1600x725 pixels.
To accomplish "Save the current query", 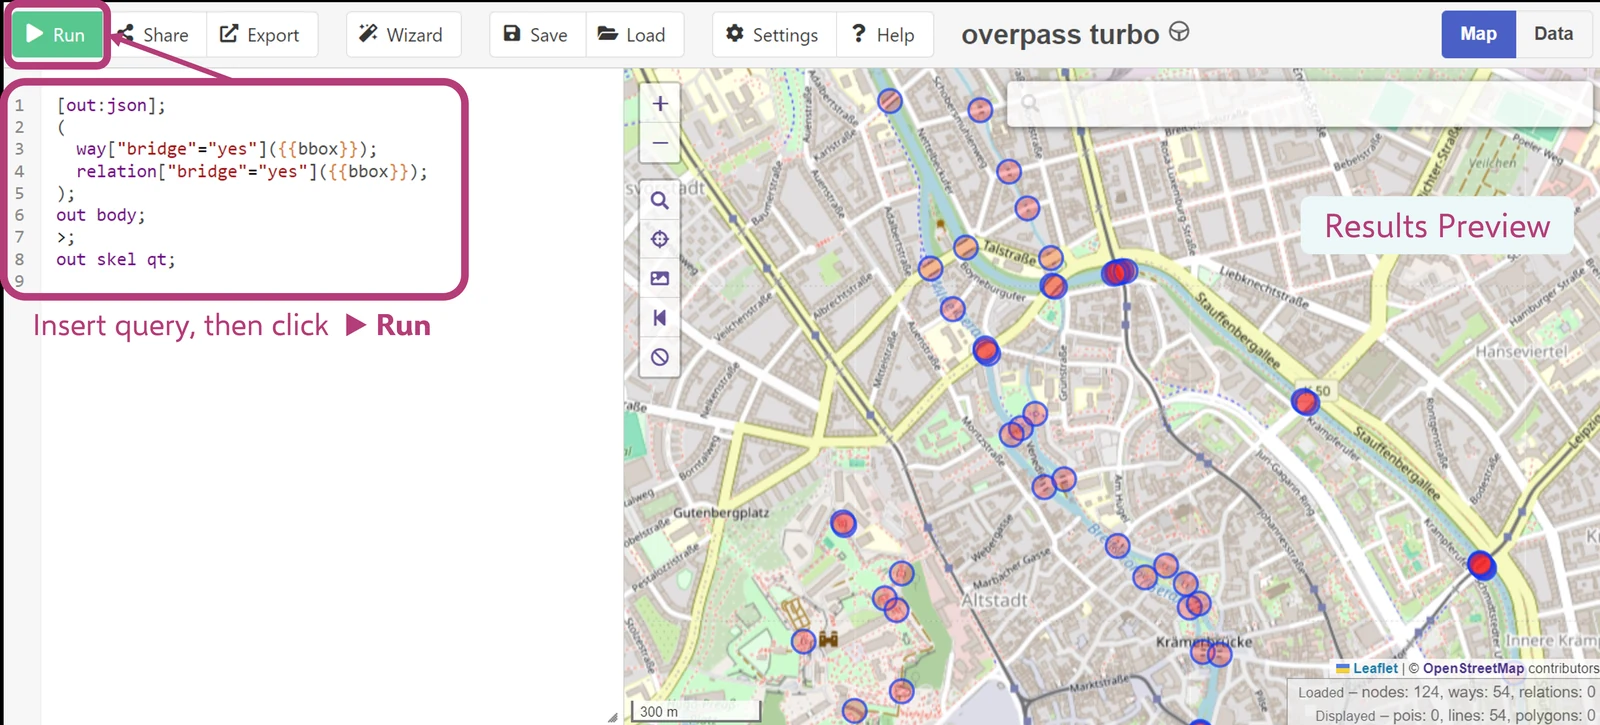I will pos(537,35).
